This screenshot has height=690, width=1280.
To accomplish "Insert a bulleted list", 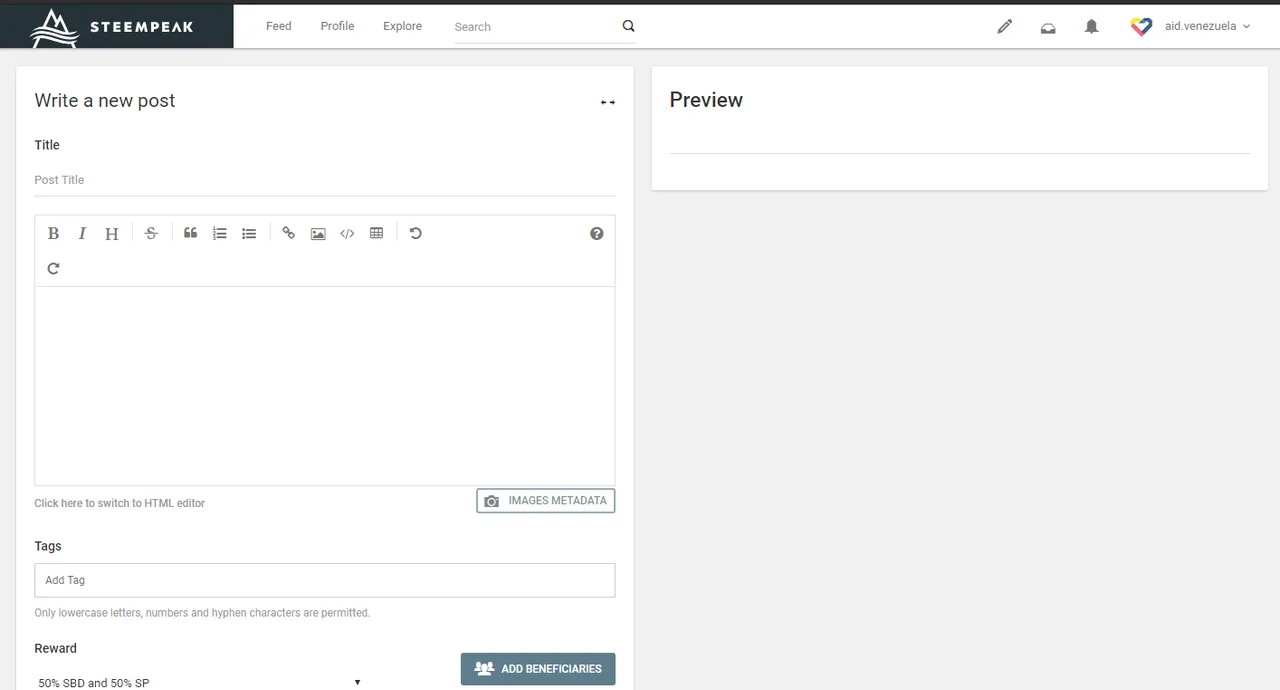I will [249, 233].
